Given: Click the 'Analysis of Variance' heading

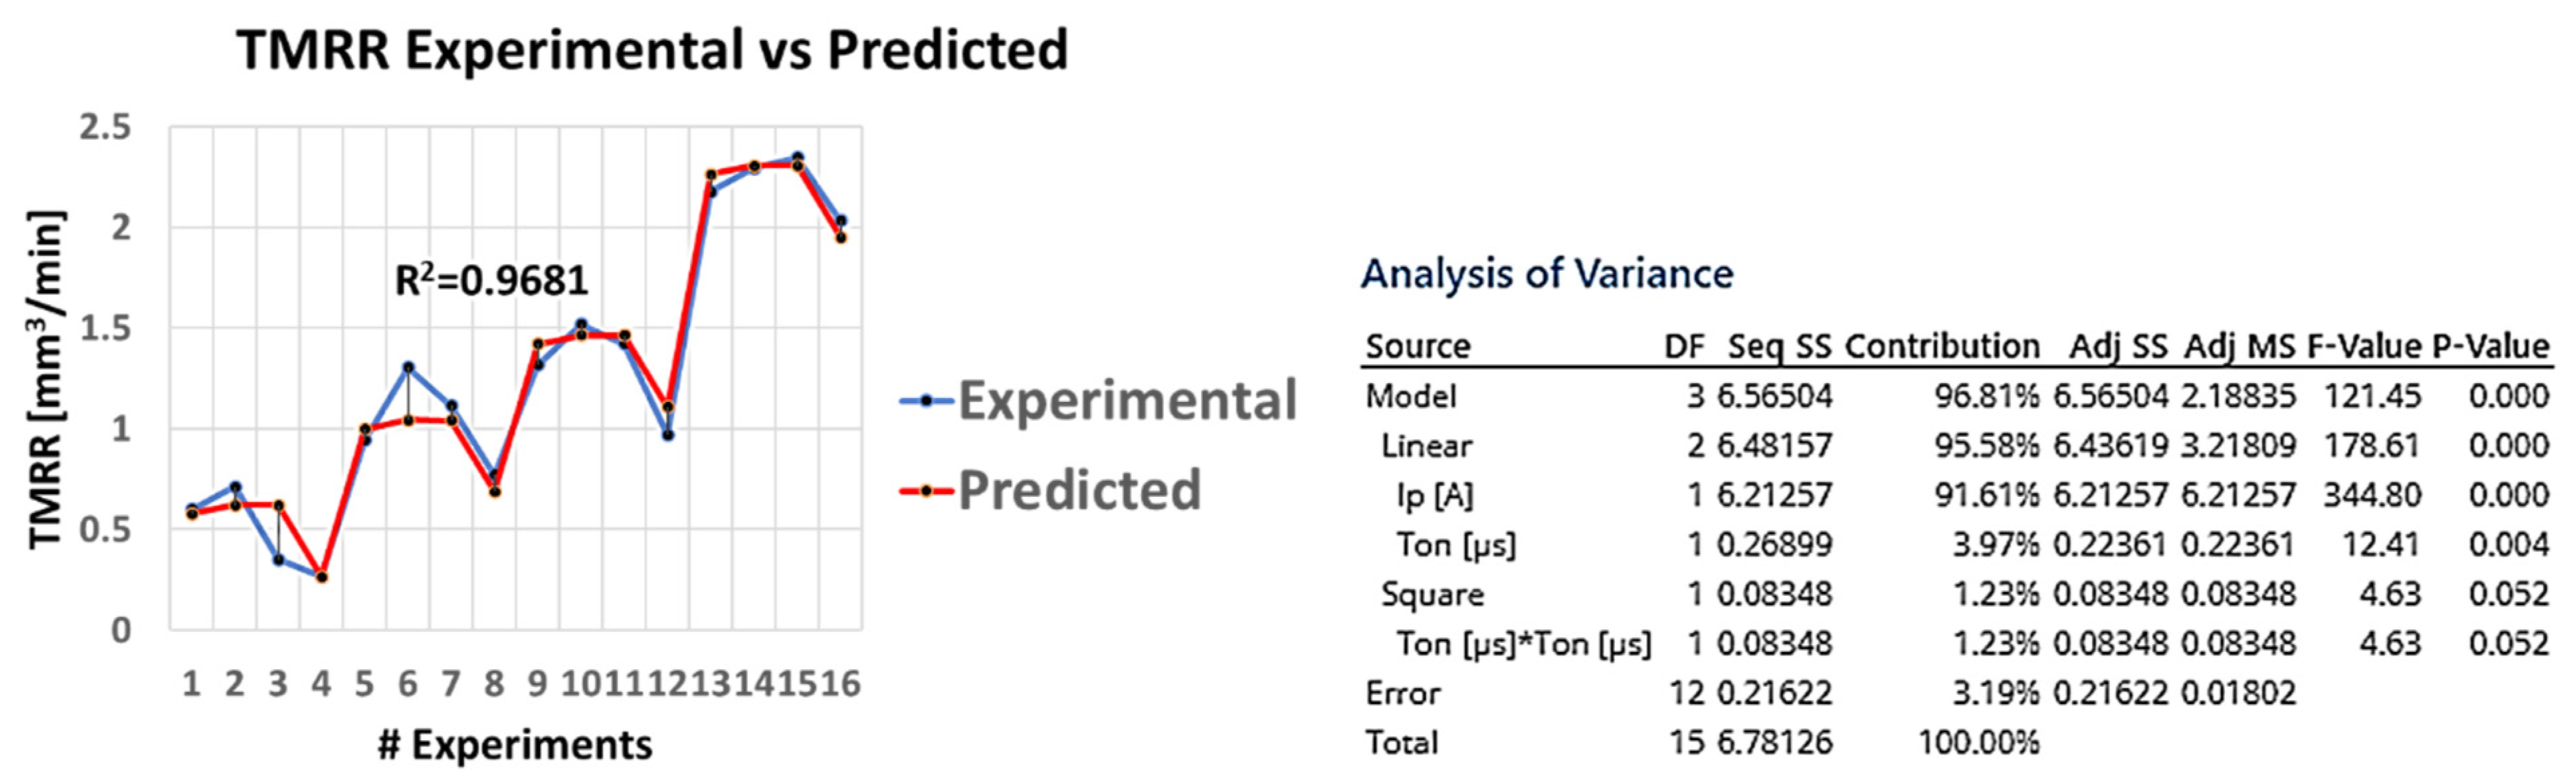Looking at the screenshot, I should [1547, 274].
